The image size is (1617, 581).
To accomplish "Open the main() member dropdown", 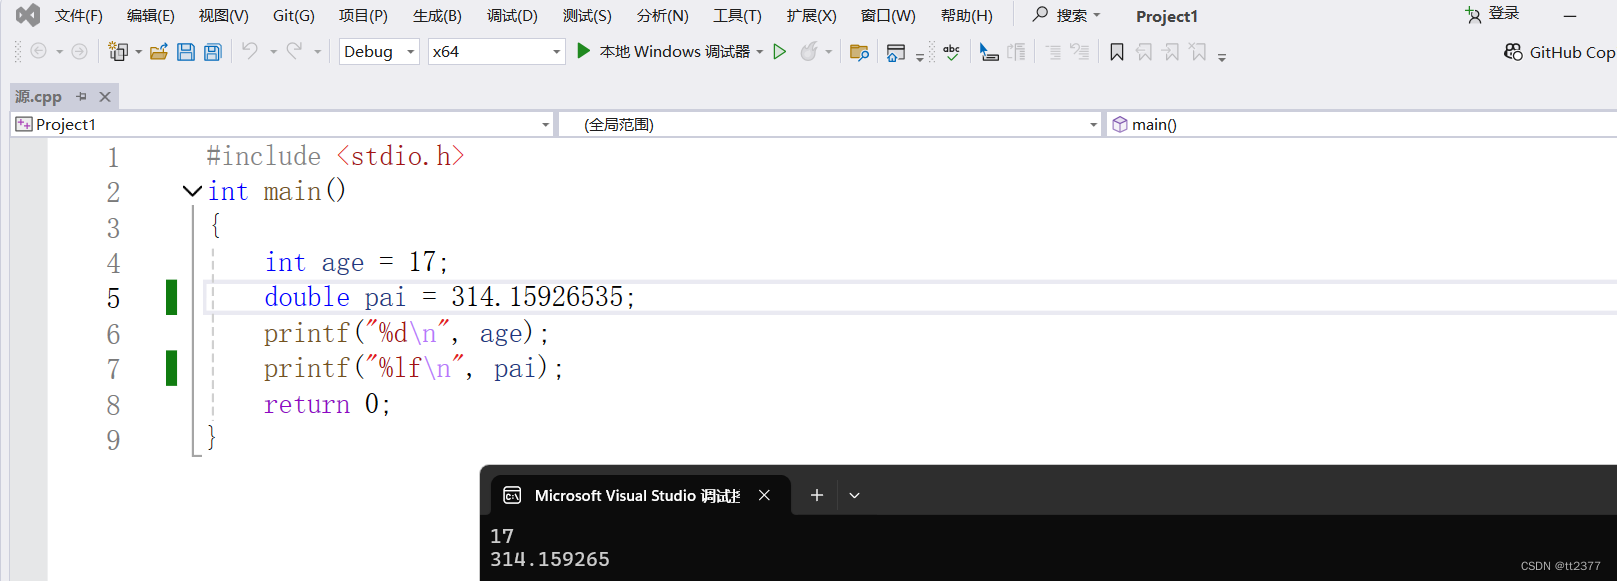I will [1361, 124].
